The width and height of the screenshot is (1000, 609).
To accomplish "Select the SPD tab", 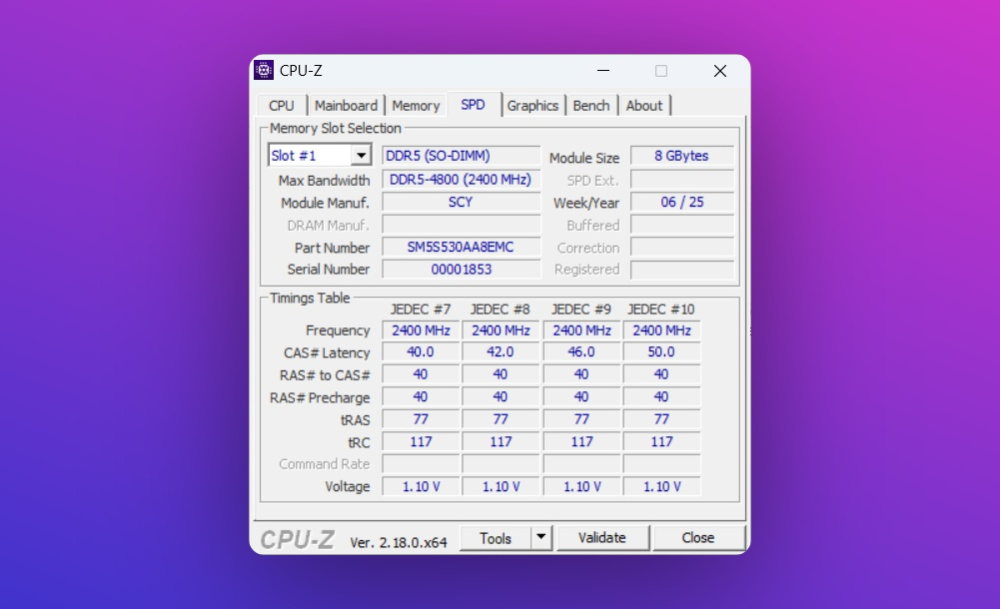I will (473, 105).
